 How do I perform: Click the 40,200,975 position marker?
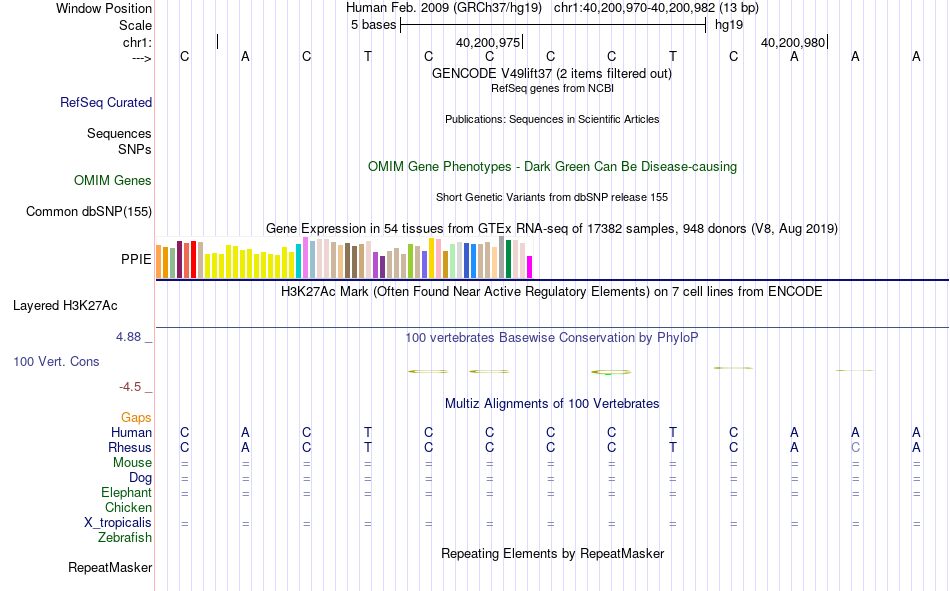(x=489, y=42)
